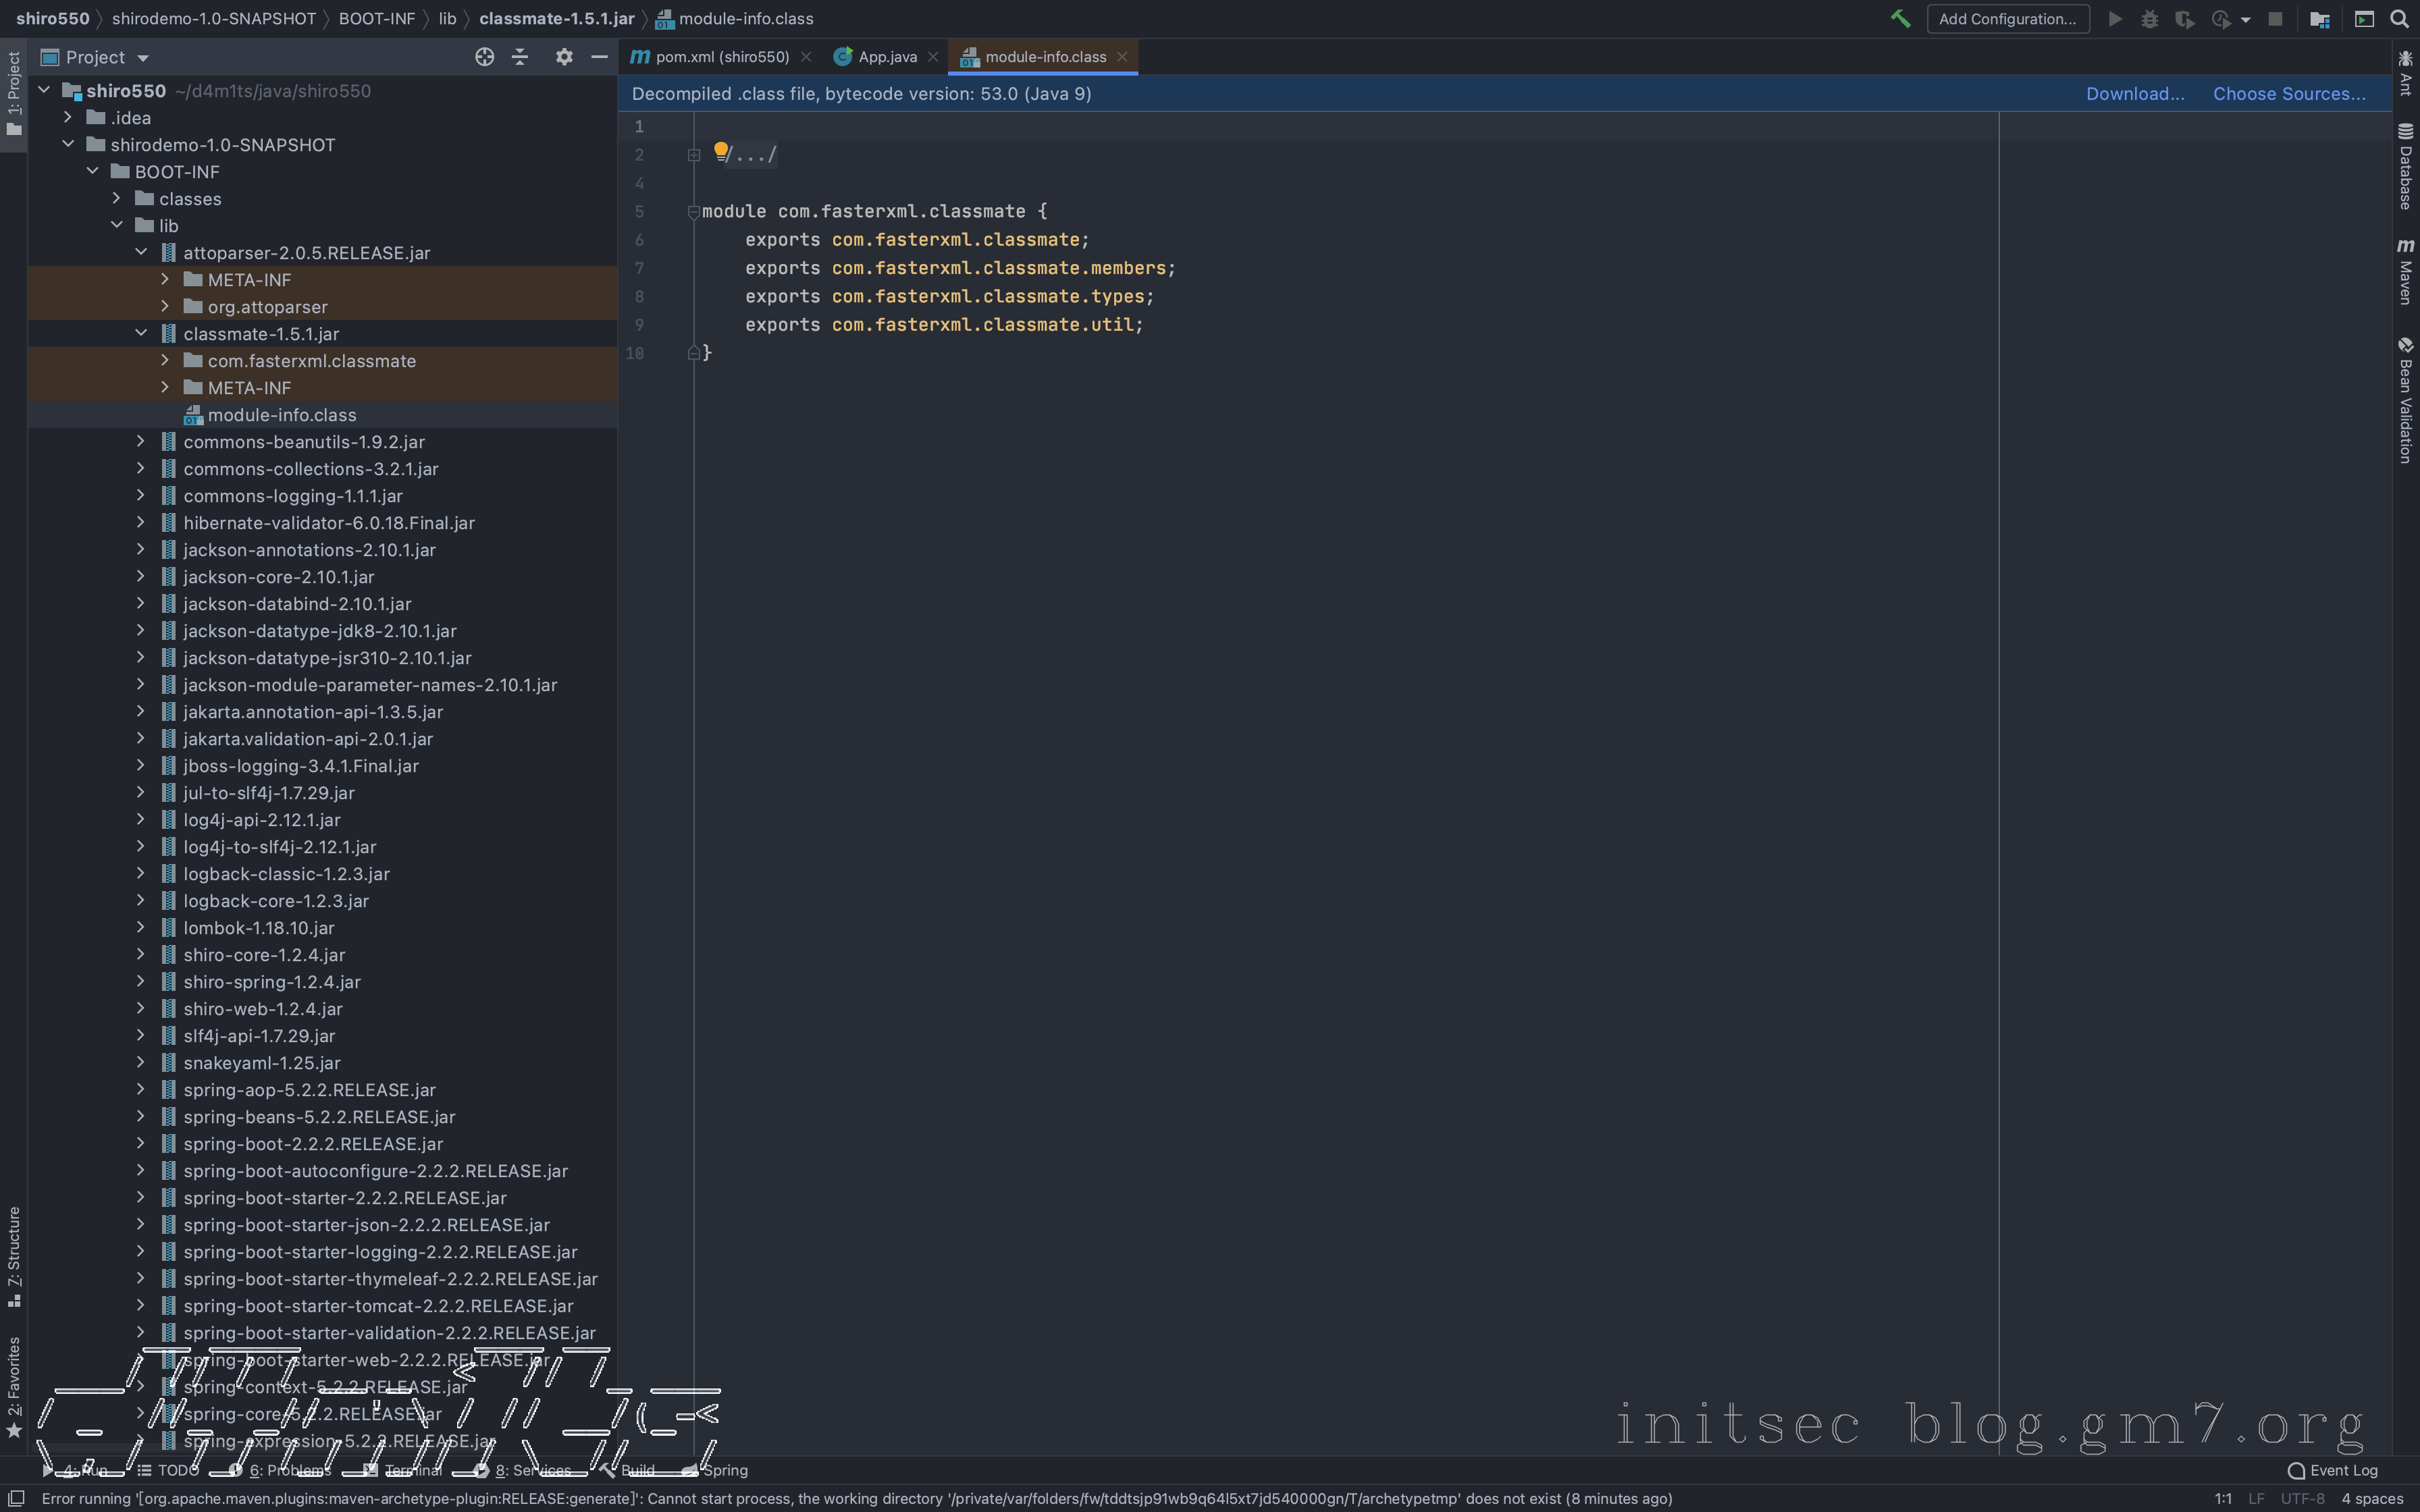The width and height of the screenshot is (2420, 1512).
Task: Click the Build project hammer icon
Action: pos(1900,19)
